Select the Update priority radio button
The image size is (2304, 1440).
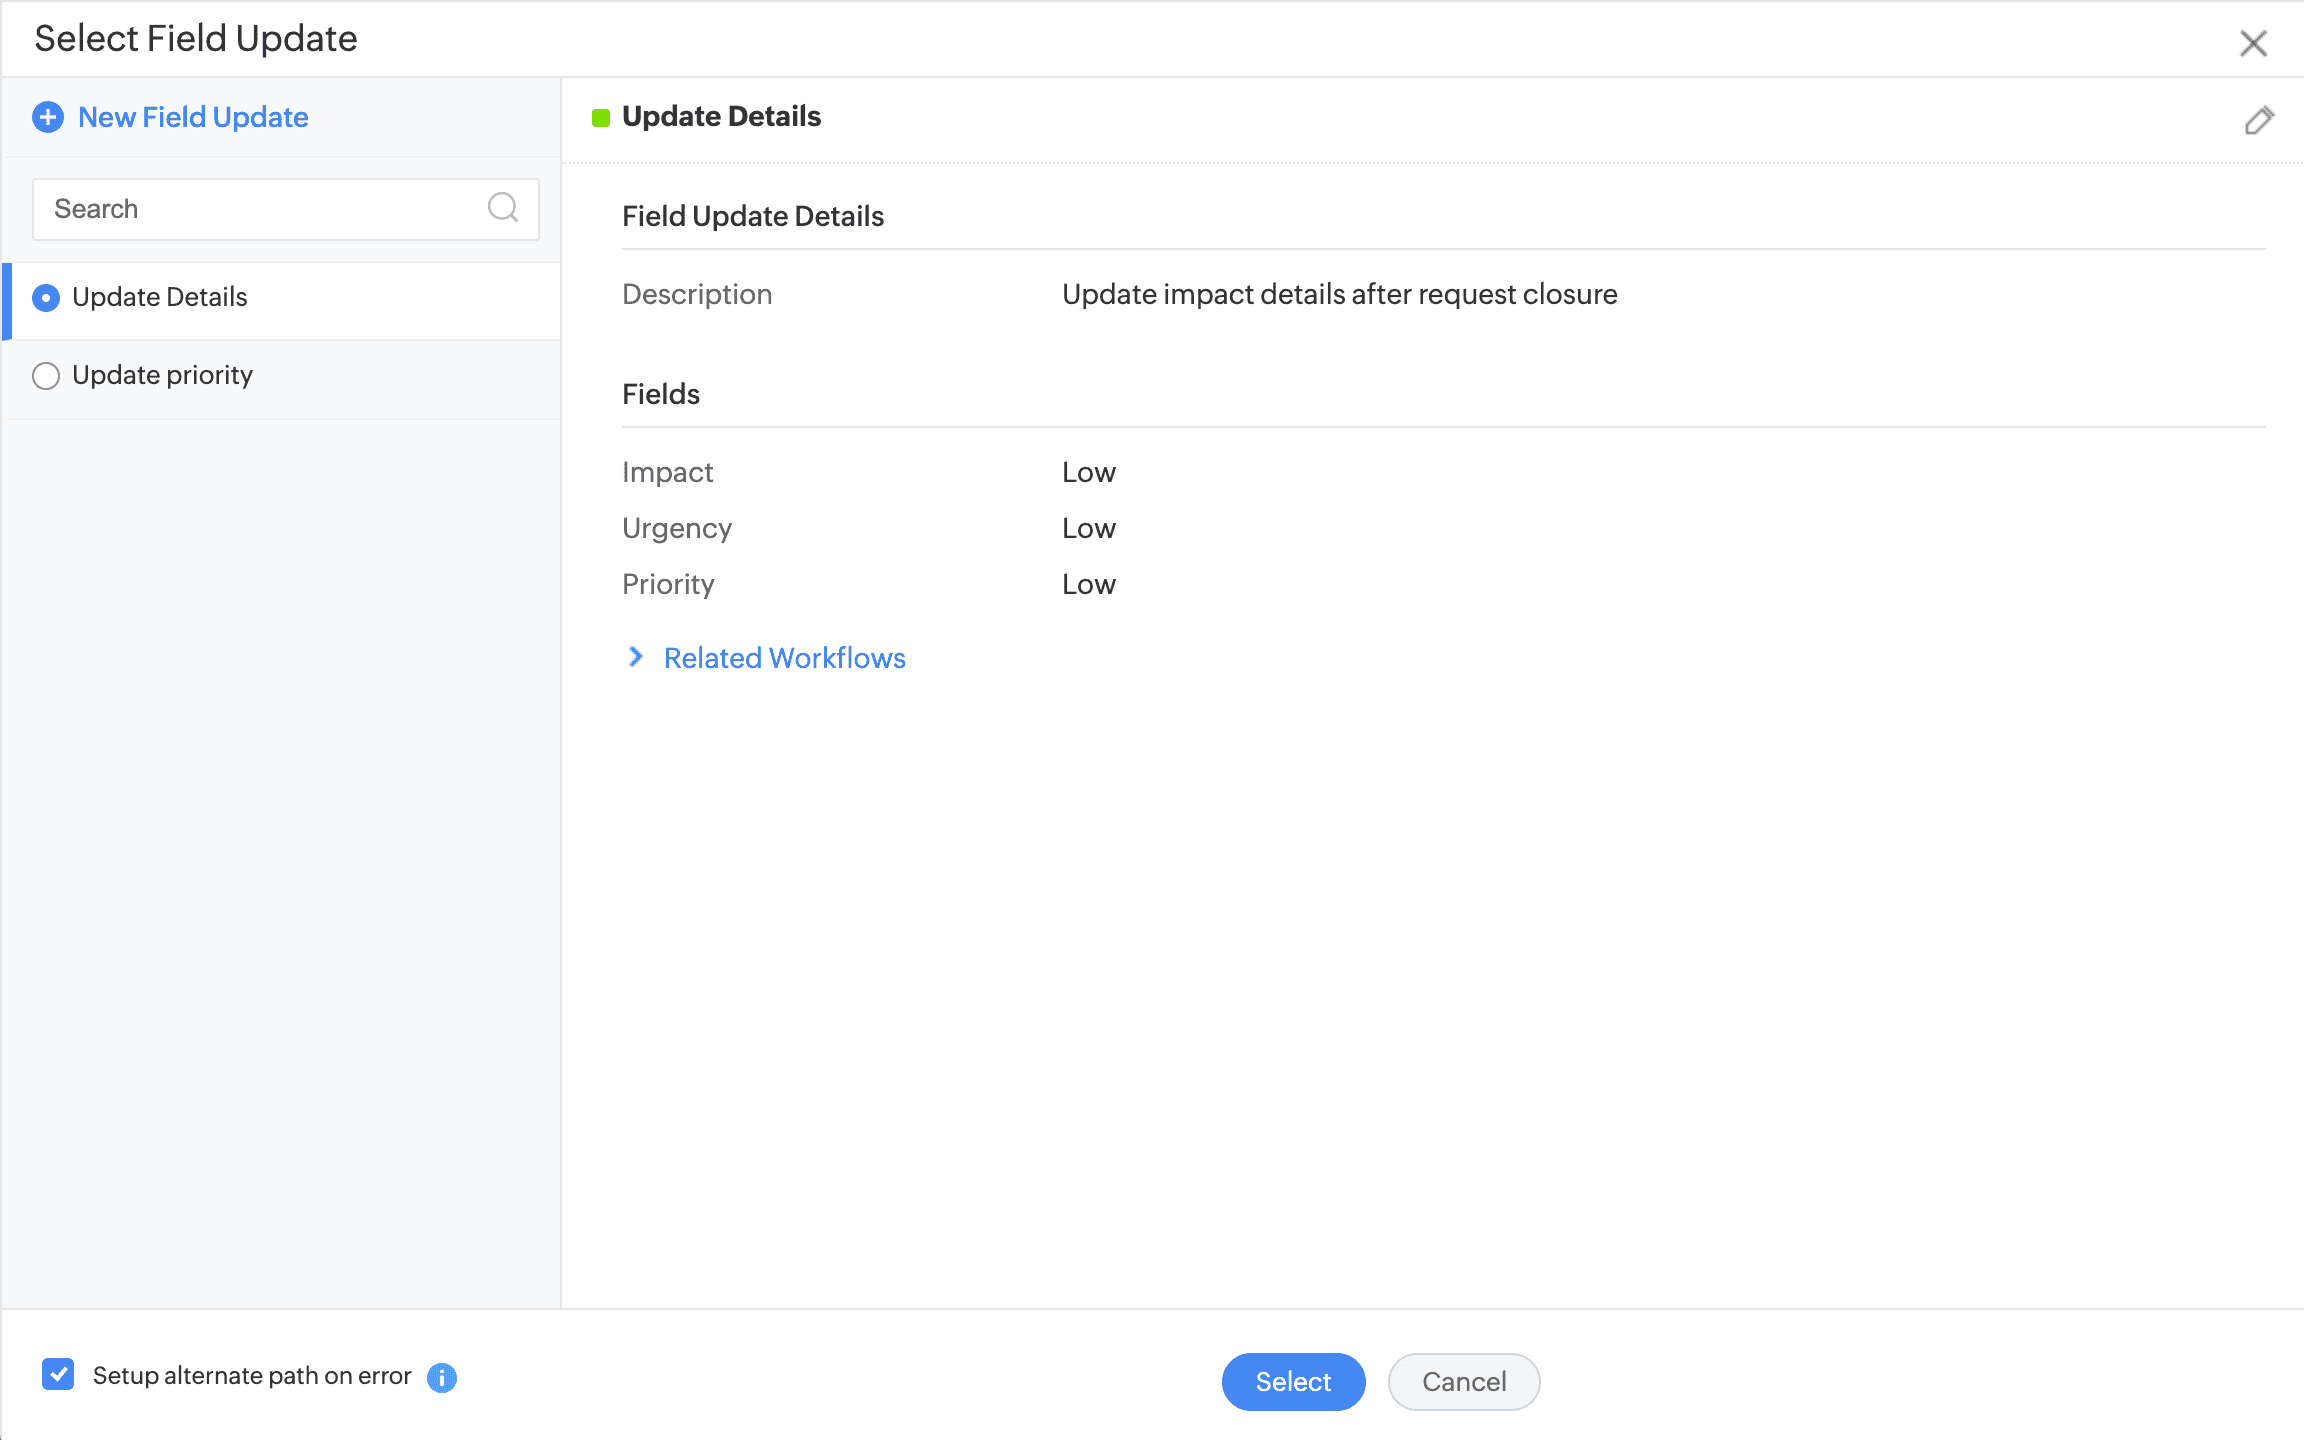(46, 376)
